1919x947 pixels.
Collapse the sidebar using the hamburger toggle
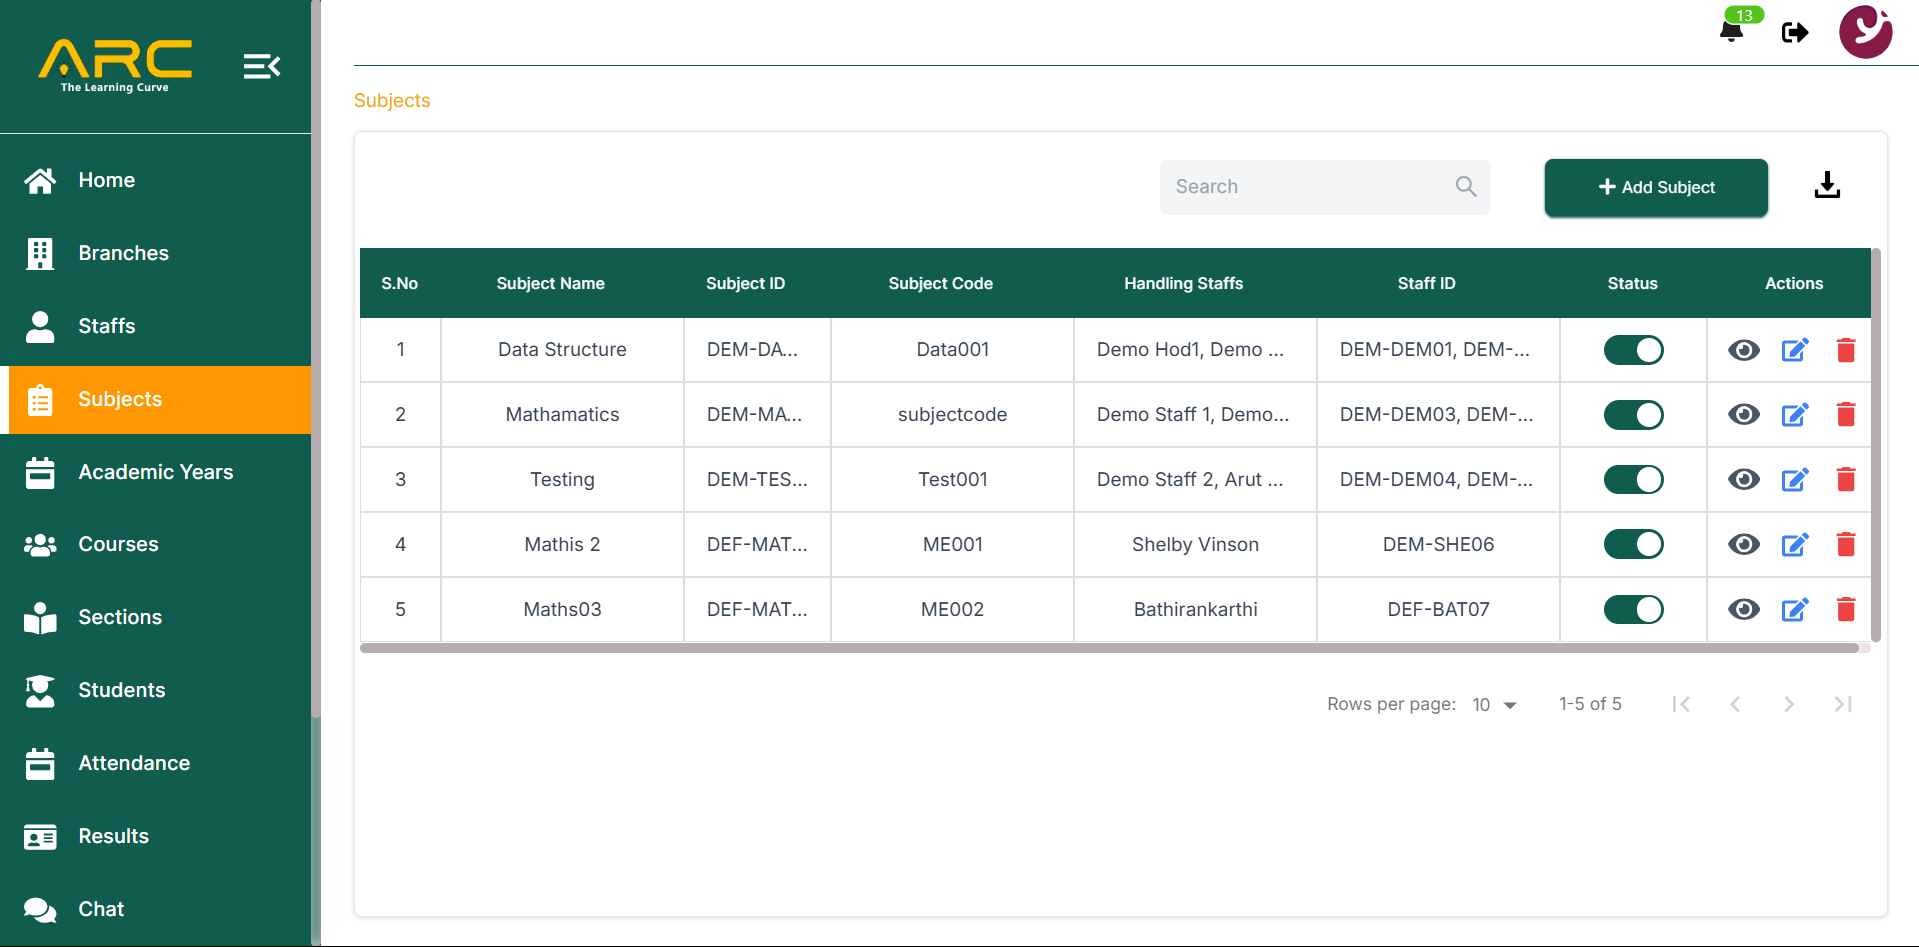(x=261, y=65)
